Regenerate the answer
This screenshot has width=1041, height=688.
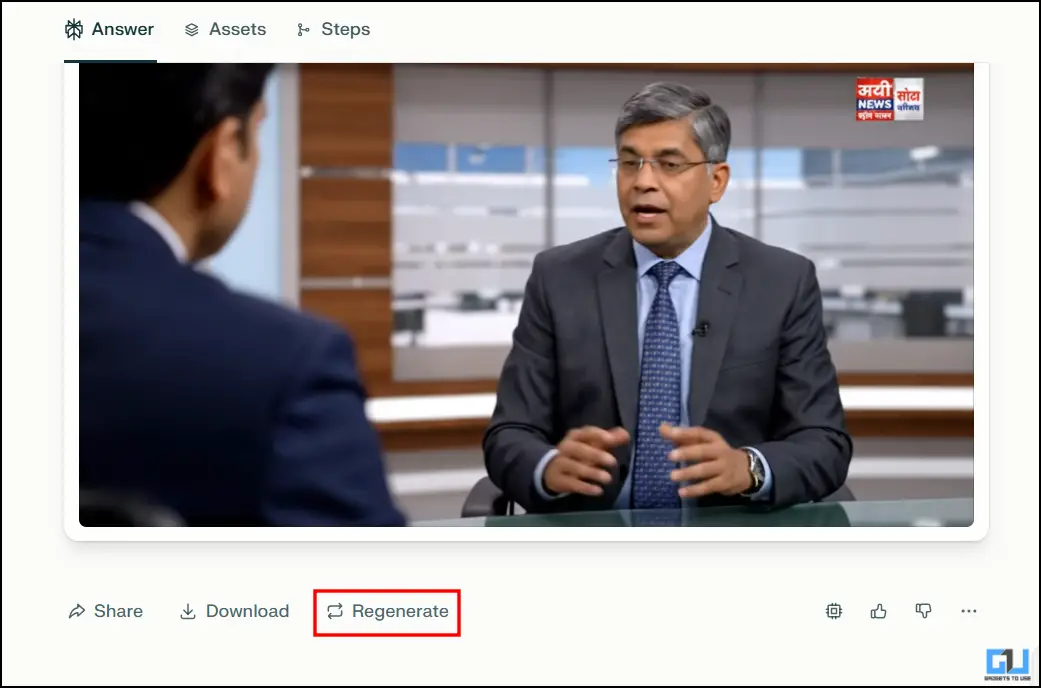pos(387,611)
